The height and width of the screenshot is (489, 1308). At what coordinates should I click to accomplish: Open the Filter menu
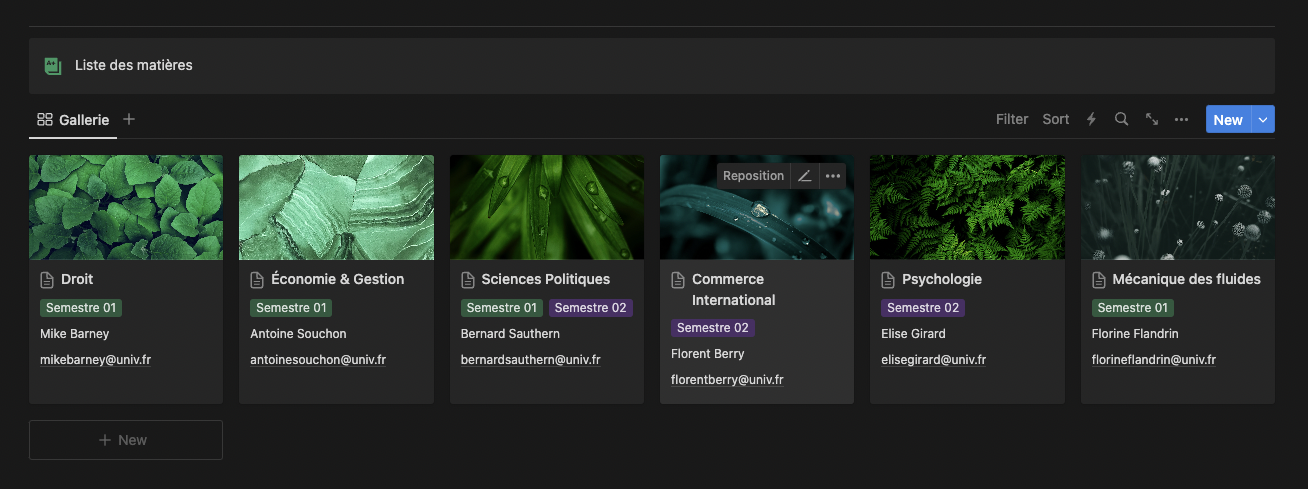[x=1011, y=119]
